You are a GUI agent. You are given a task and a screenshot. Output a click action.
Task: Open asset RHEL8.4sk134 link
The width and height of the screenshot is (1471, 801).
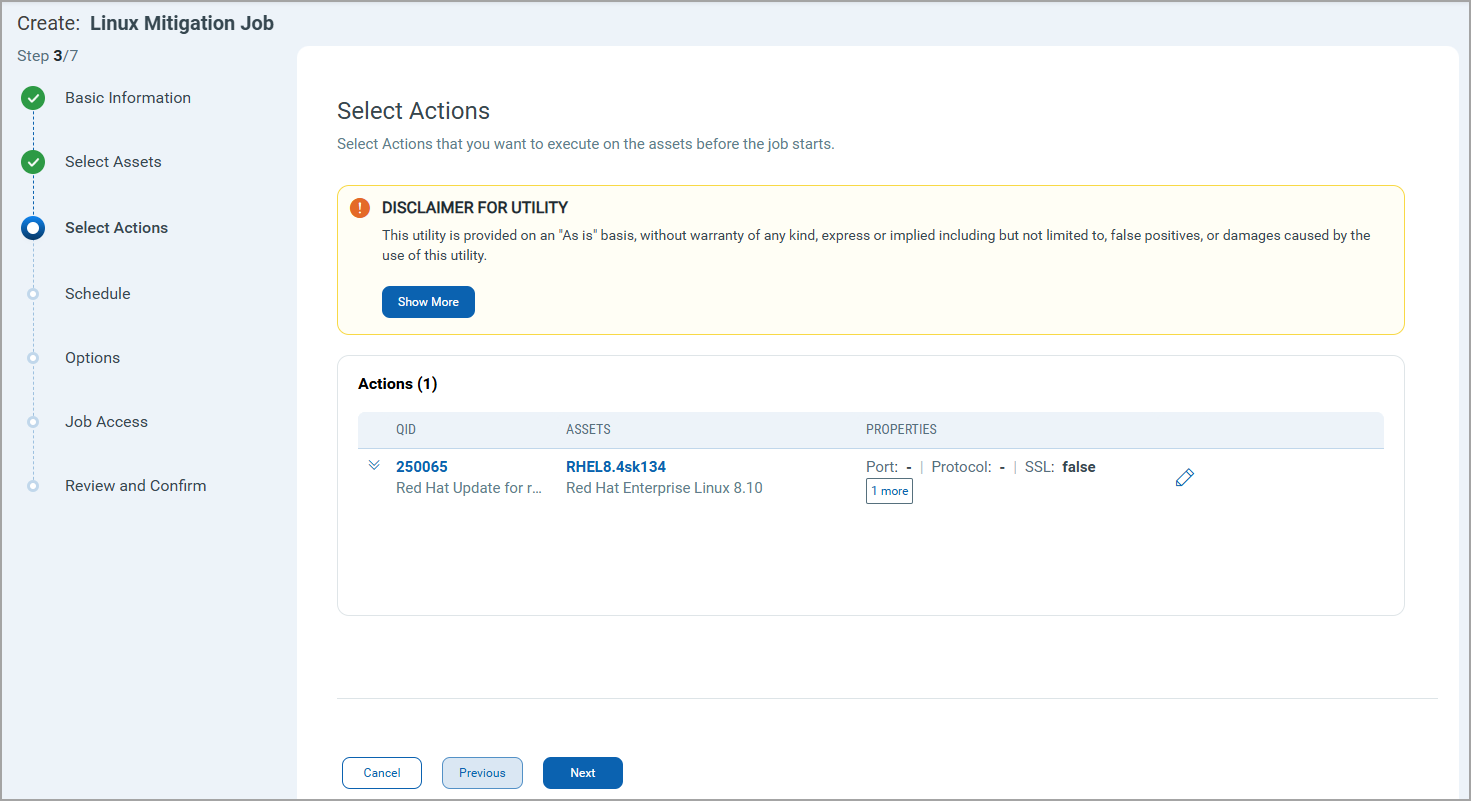click(x=616, y=467)
